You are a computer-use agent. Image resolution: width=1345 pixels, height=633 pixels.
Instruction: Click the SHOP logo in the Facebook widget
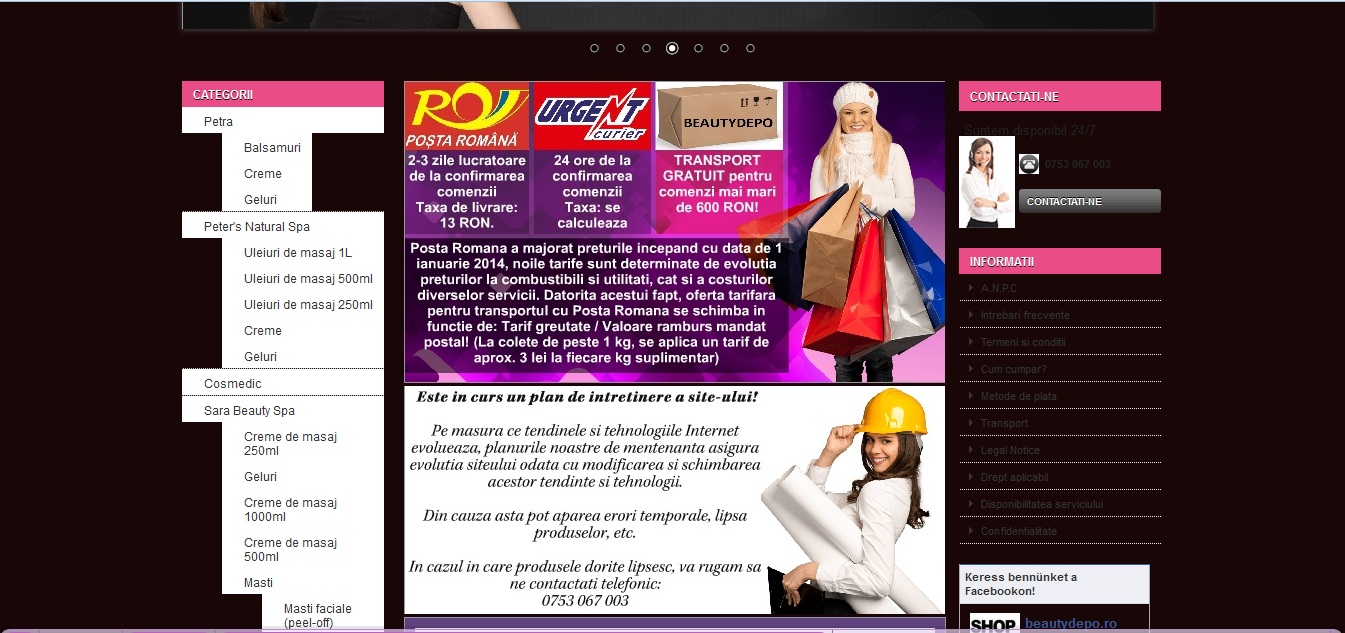(x=994, y=623)
